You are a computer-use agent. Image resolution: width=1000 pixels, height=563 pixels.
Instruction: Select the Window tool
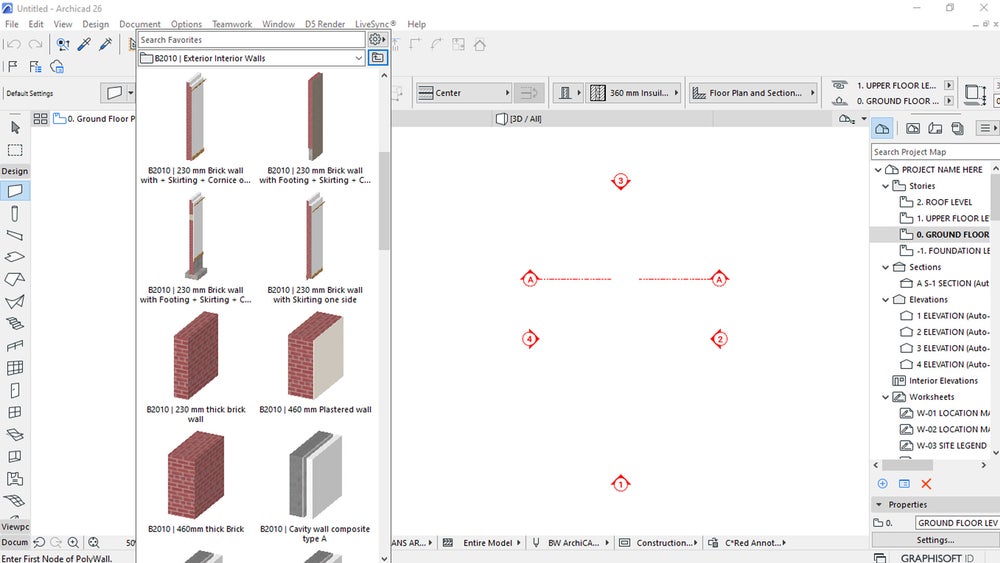tap(15, 412)
